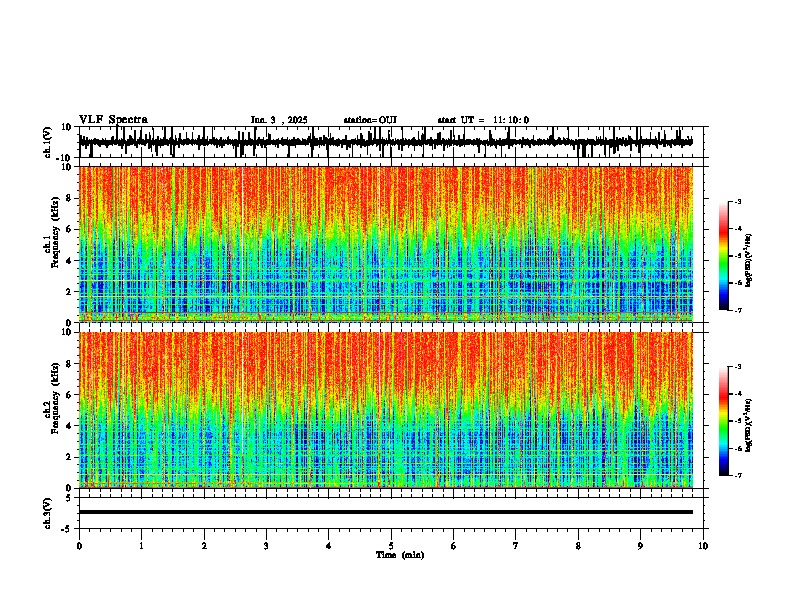792x612 pixels.
Task: Click time axis tick label "3"
Action: 266,546
